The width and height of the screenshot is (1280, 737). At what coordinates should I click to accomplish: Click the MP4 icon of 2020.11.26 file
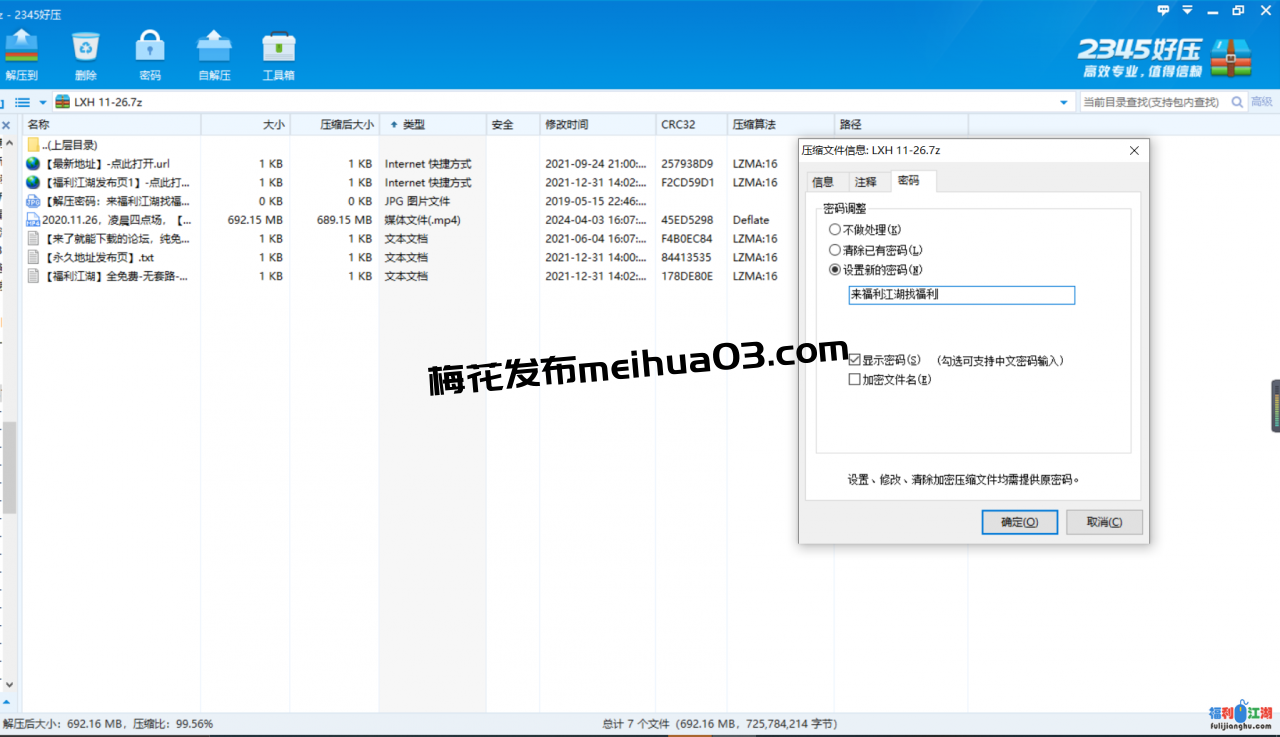33,220
